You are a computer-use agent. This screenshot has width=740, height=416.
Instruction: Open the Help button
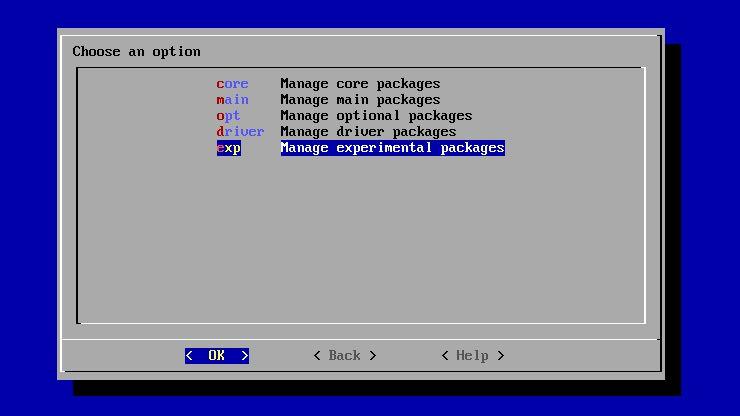coord(472,356)
